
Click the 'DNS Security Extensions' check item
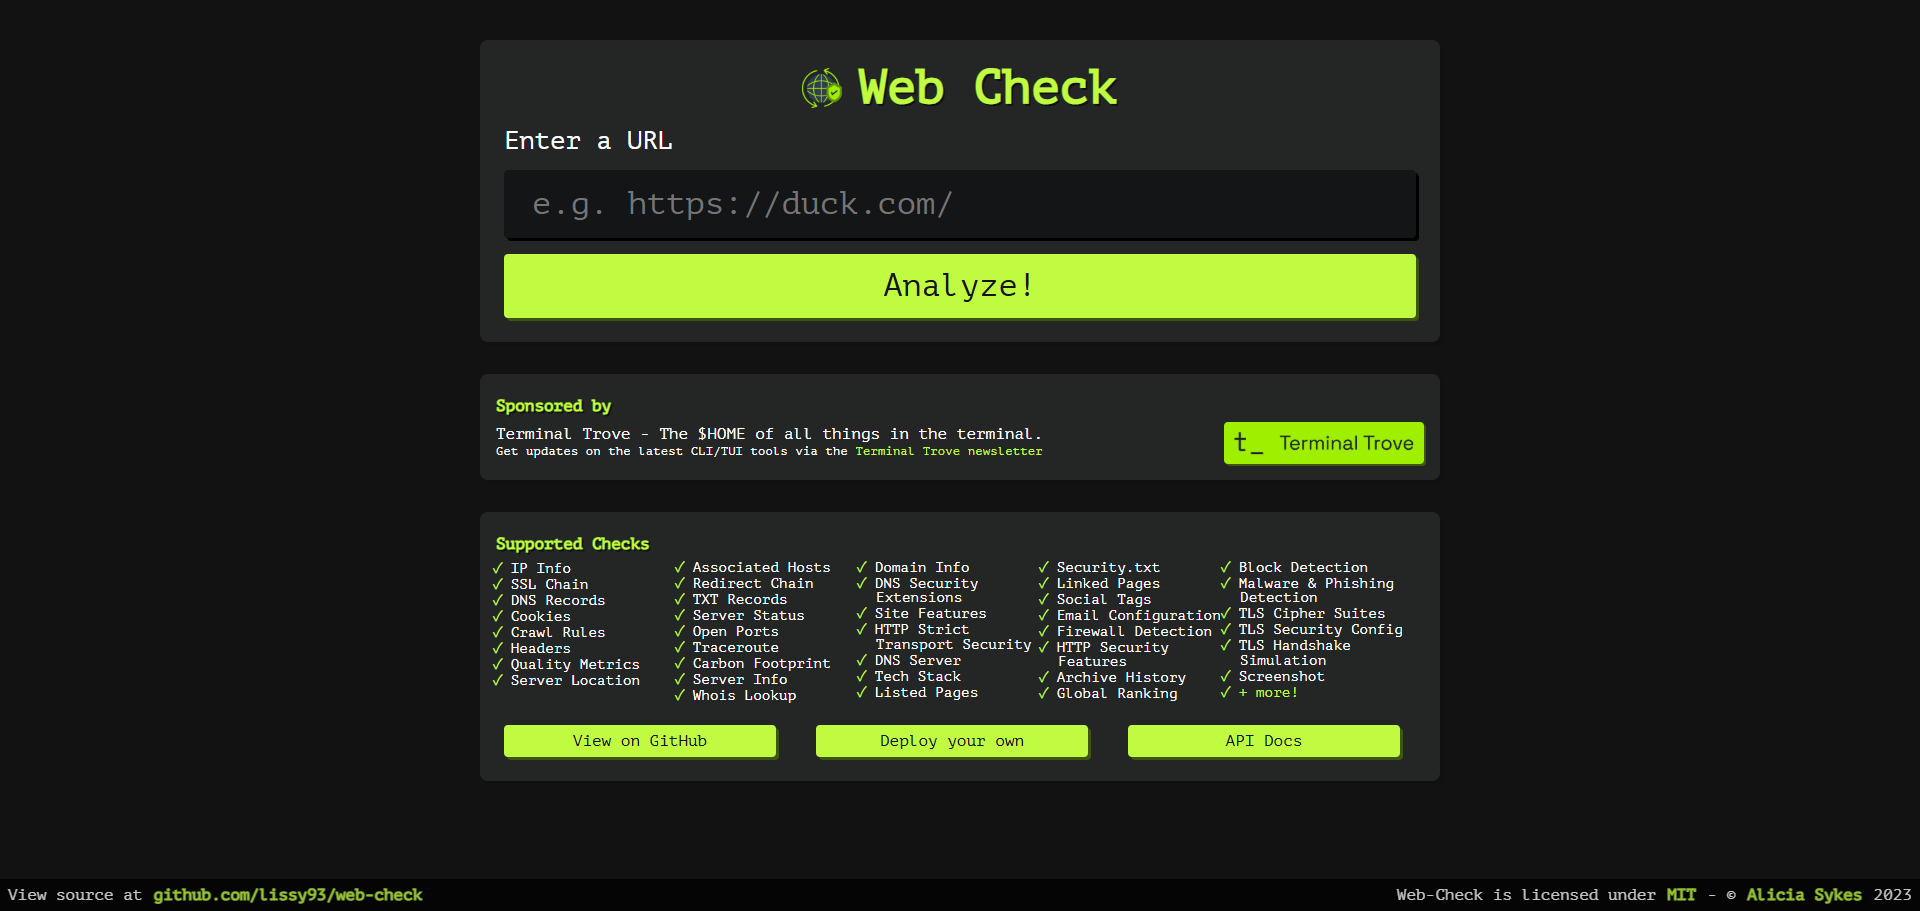[926, 590]
